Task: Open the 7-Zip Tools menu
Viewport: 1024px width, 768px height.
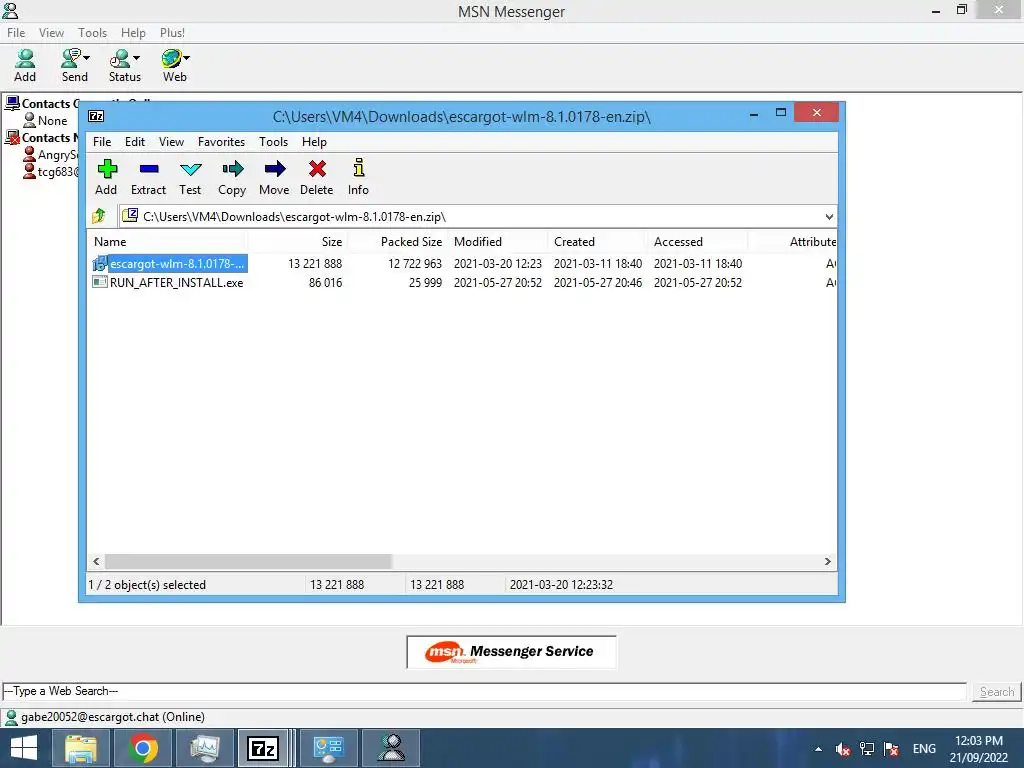Action: click(273, 142)
